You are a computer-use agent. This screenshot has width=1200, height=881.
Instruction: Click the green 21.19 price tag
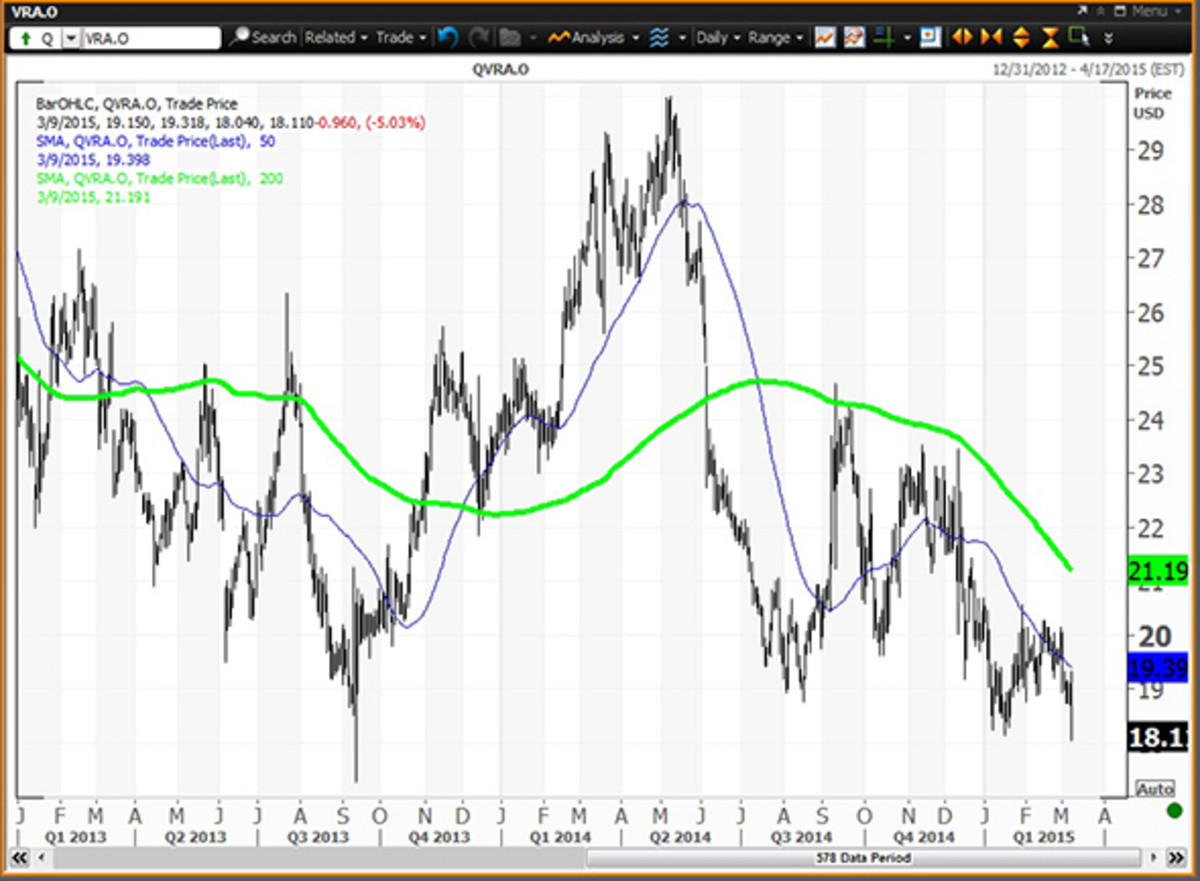[x=1158, y=570]
